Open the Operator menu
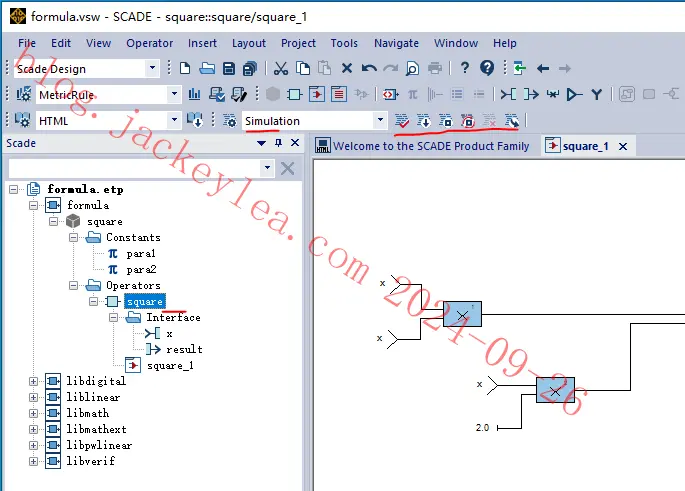The width and height of the screenshot is (685, 491). tap(149, 43)
